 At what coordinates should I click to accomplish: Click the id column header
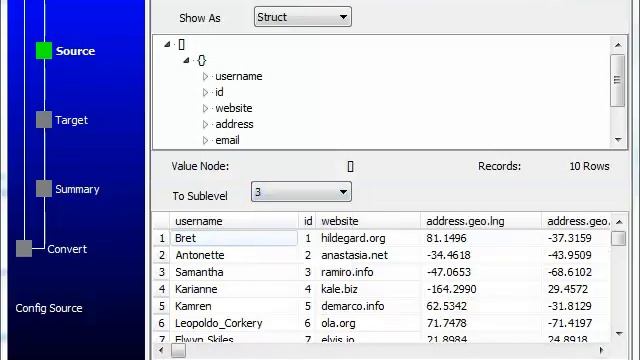coord(308,221)
